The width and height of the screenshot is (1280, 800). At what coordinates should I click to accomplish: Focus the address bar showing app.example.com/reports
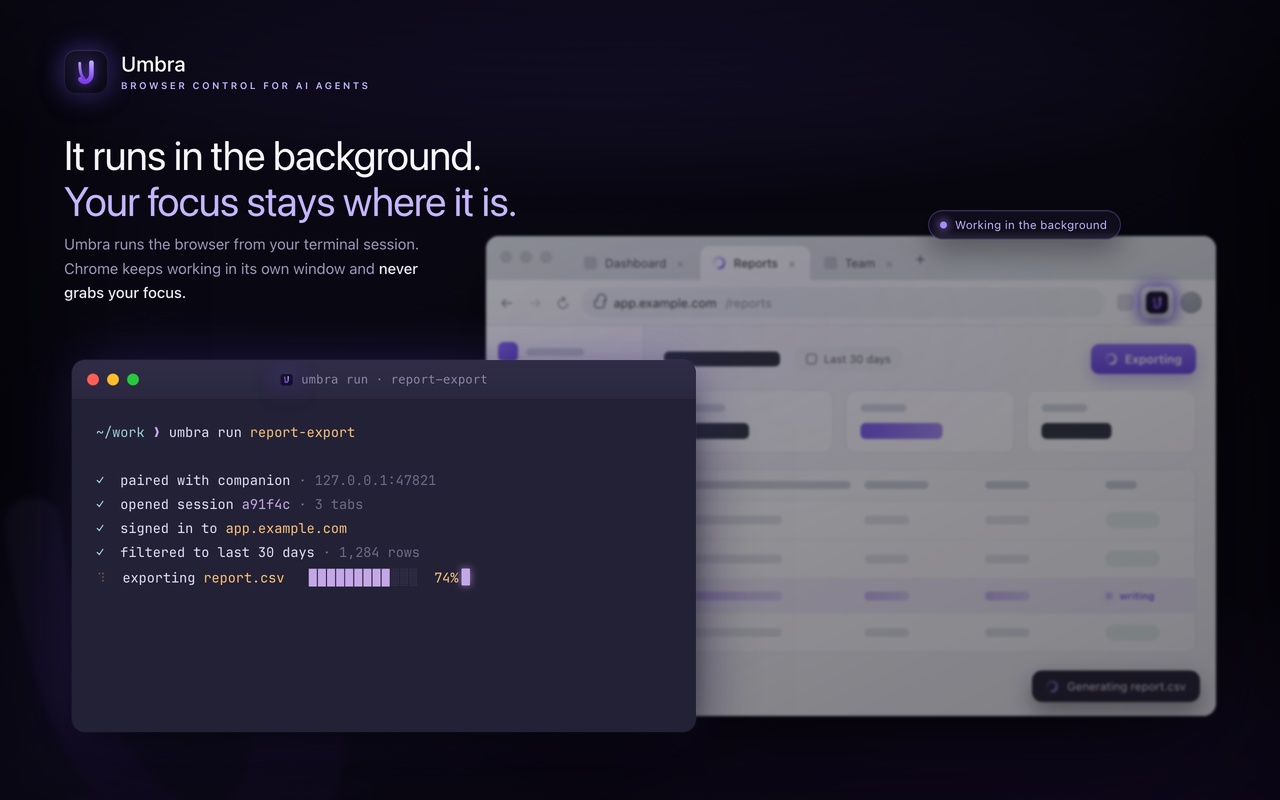[844, 302]
